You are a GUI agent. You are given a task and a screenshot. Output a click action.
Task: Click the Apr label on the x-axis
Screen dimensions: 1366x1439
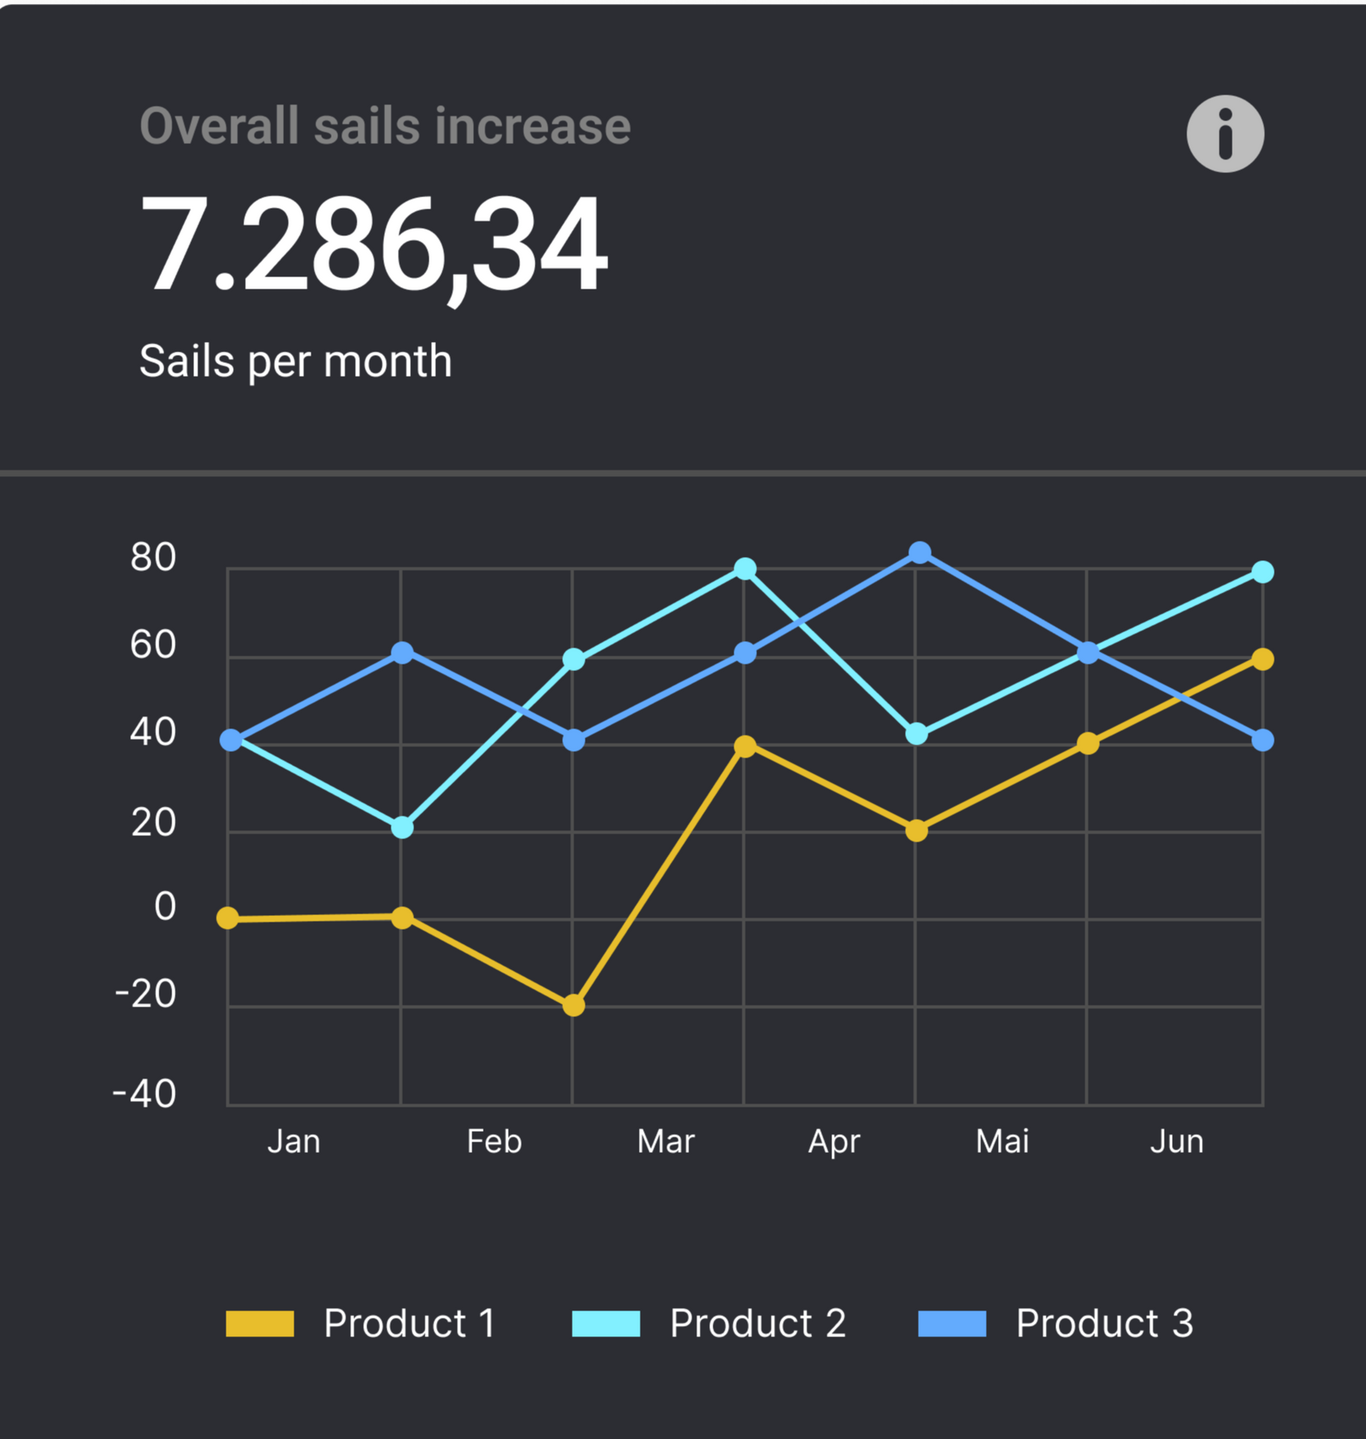pyautogui.click(x=833, y=1141)
